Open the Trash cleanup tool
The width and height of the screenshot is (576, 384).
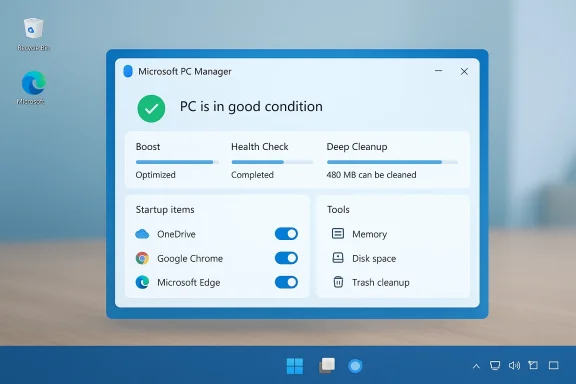coord(371,282)
